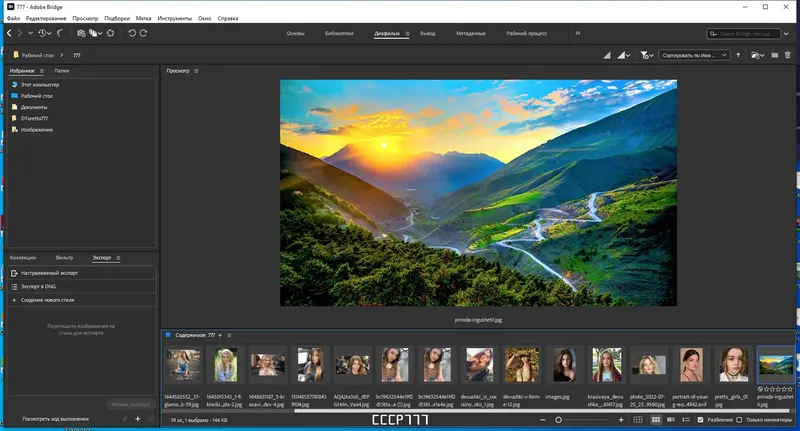Open the Сортировать по Имя dropdown

(694, 55)
